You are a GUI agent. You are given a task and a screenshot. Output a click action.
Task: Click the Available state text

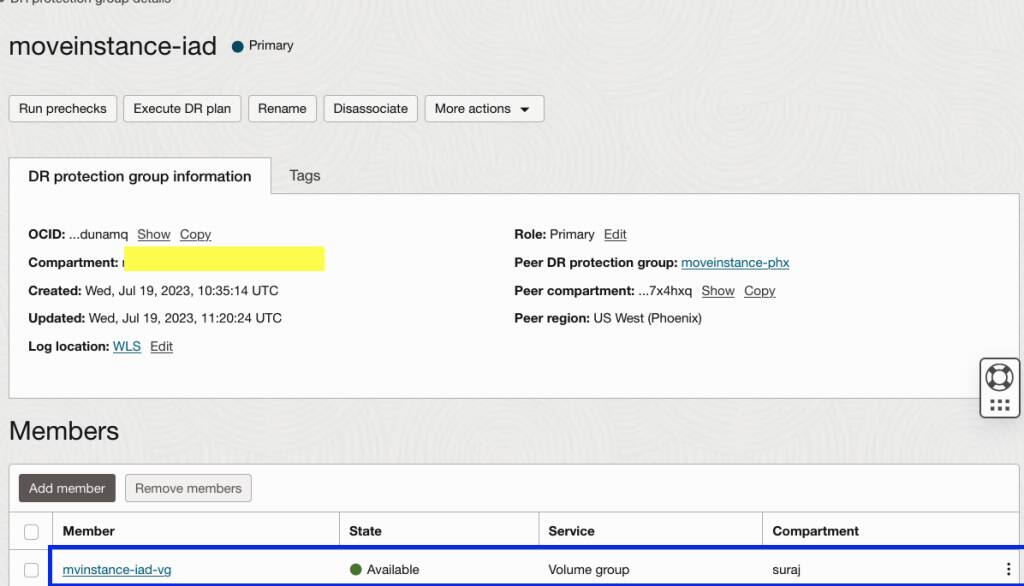(392, 570)
